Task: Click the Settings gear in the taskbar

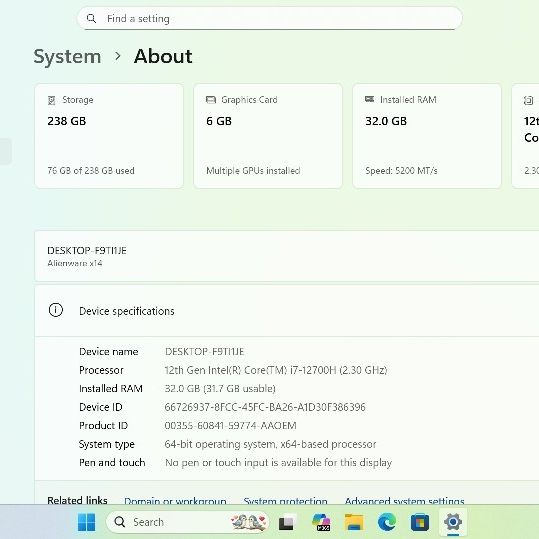Action: point(453,522)
